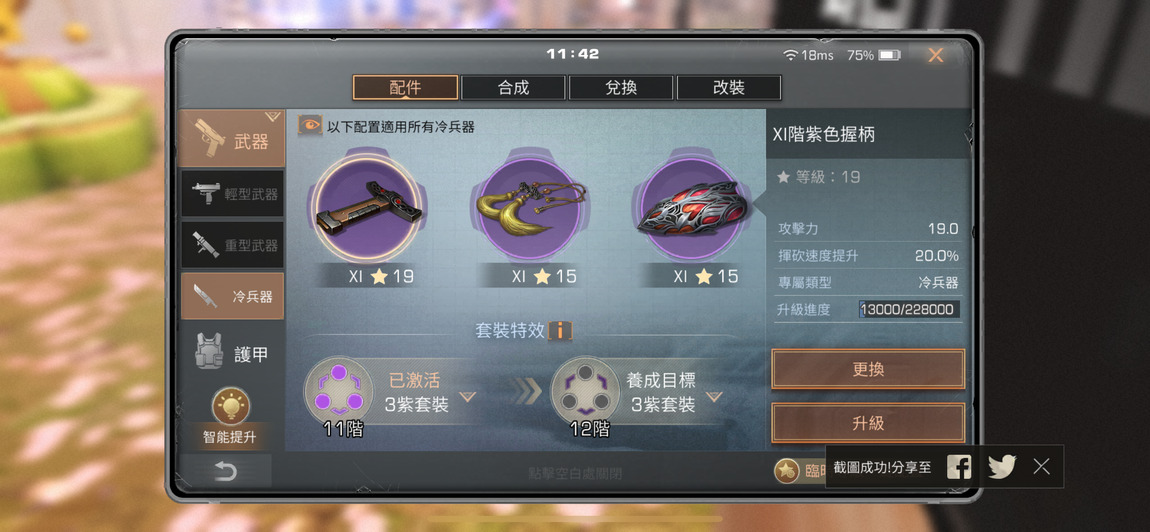The width and height of the screenshot is (1150, 532).
Task: Tap the smart upgrade lightbulb icon
Action: (230, 406)
